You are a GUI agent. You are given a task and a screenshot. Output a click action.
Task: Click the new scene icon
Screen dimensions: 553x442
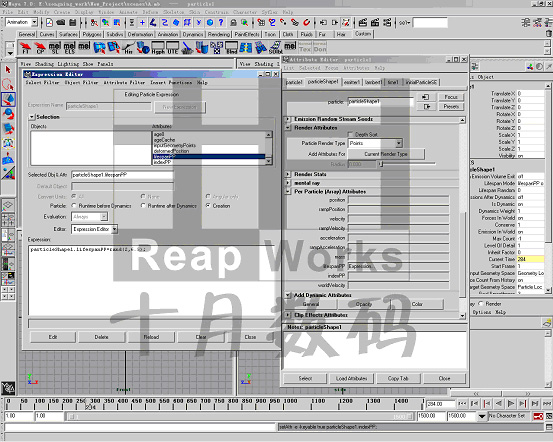pos(49,23)
